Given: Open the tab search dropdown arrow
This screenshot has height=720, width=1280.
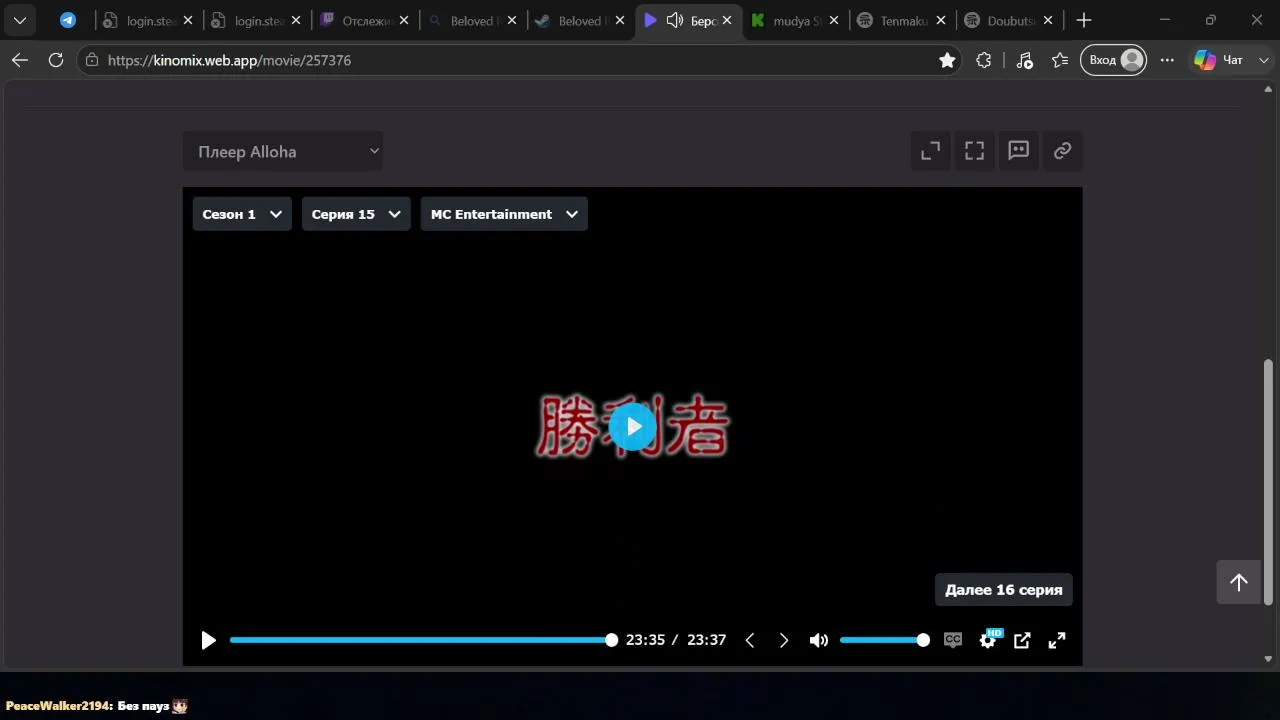Looking at the screenshot, I should click(19, 20).
